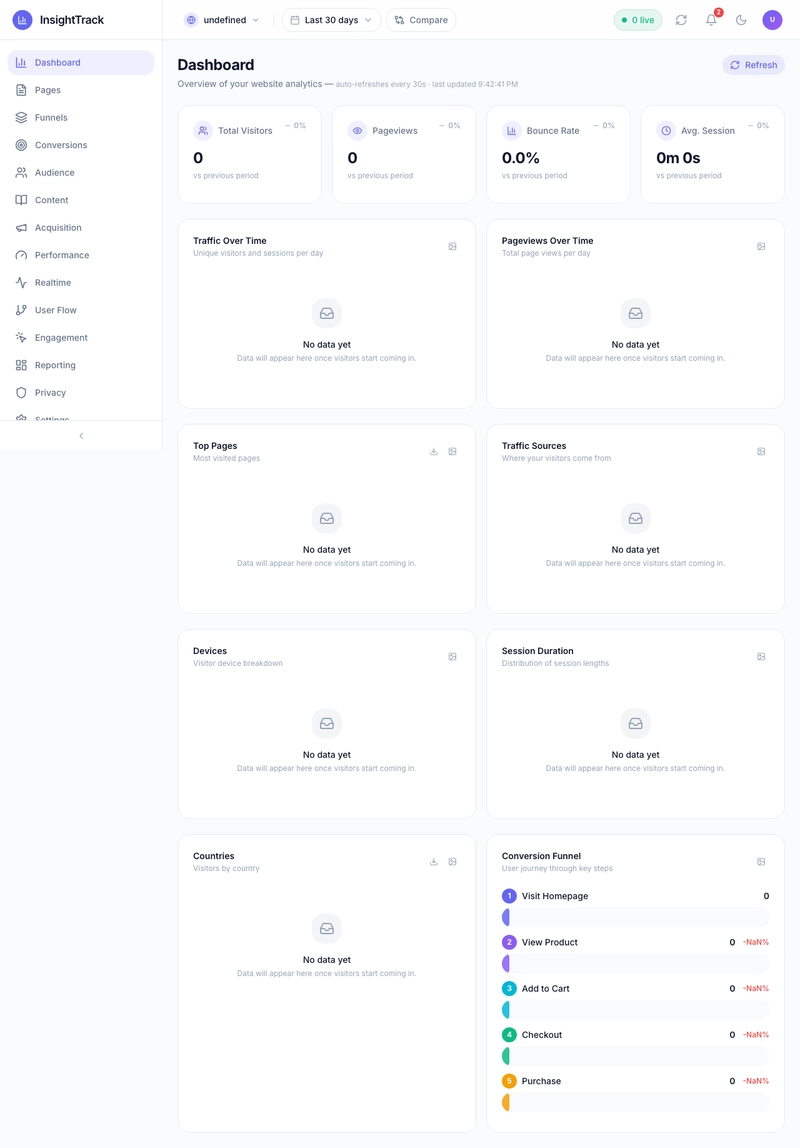Open Audience in sidebar
The width and height of the screenshot is (800, 1148).
tap(81, 173)
